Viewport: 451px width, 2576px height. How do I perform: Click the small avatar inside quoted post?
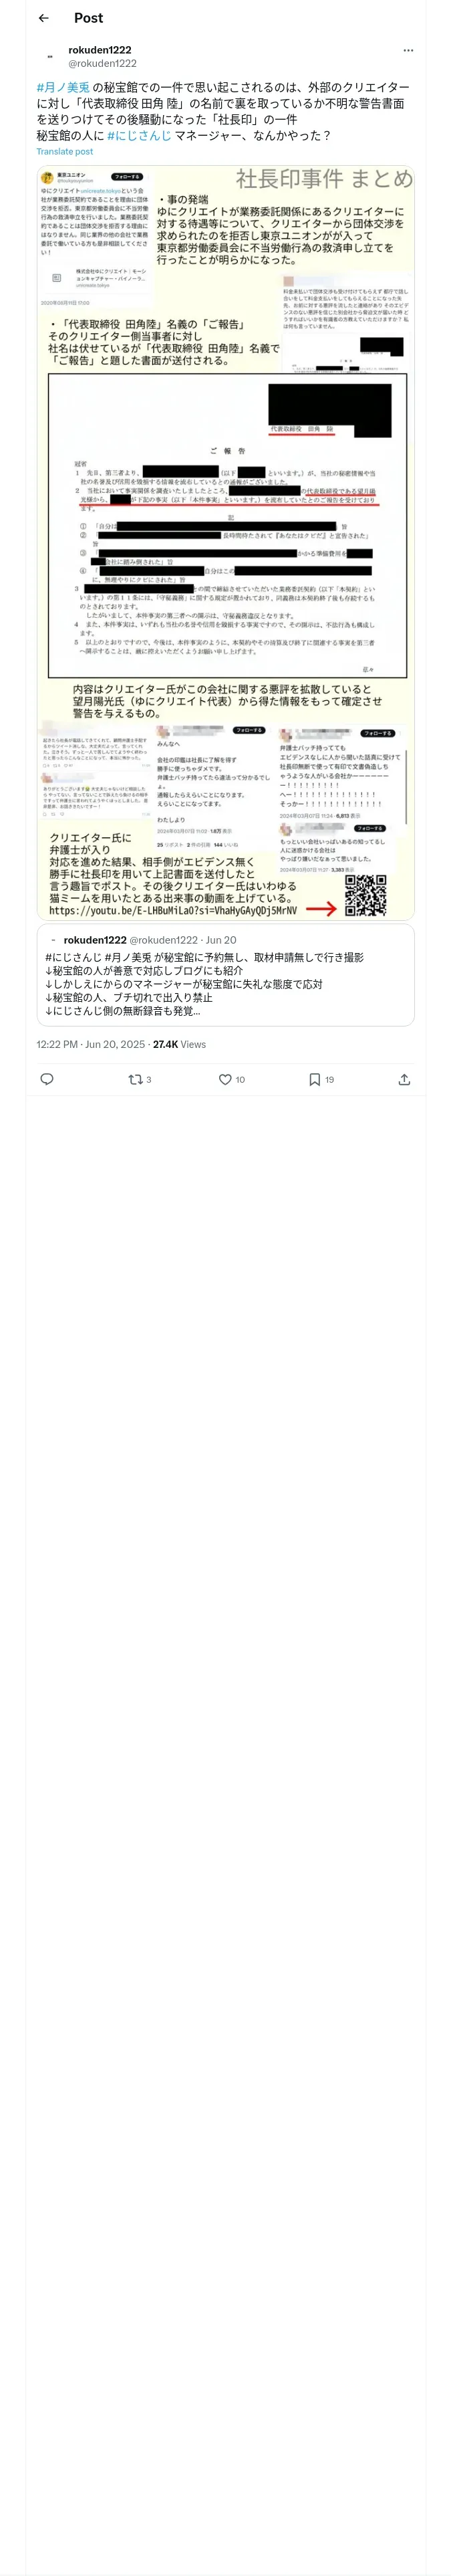tap(53, 940)
